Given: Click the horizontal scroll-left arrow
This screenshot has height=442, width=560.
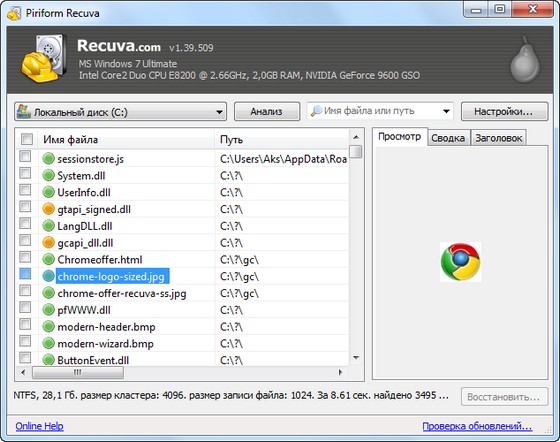Looking at the screenshot, I should point(23,372).
